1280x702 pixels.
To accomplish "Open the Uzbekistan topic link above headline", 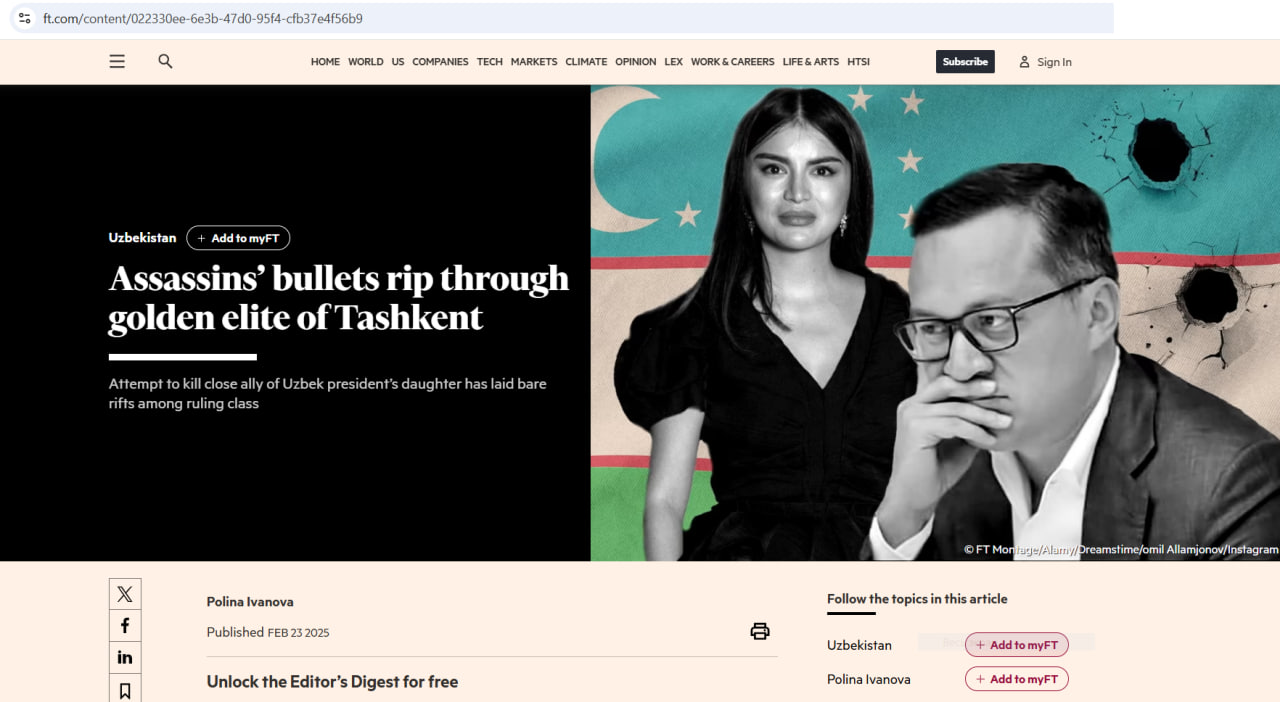I will (142, 238).
